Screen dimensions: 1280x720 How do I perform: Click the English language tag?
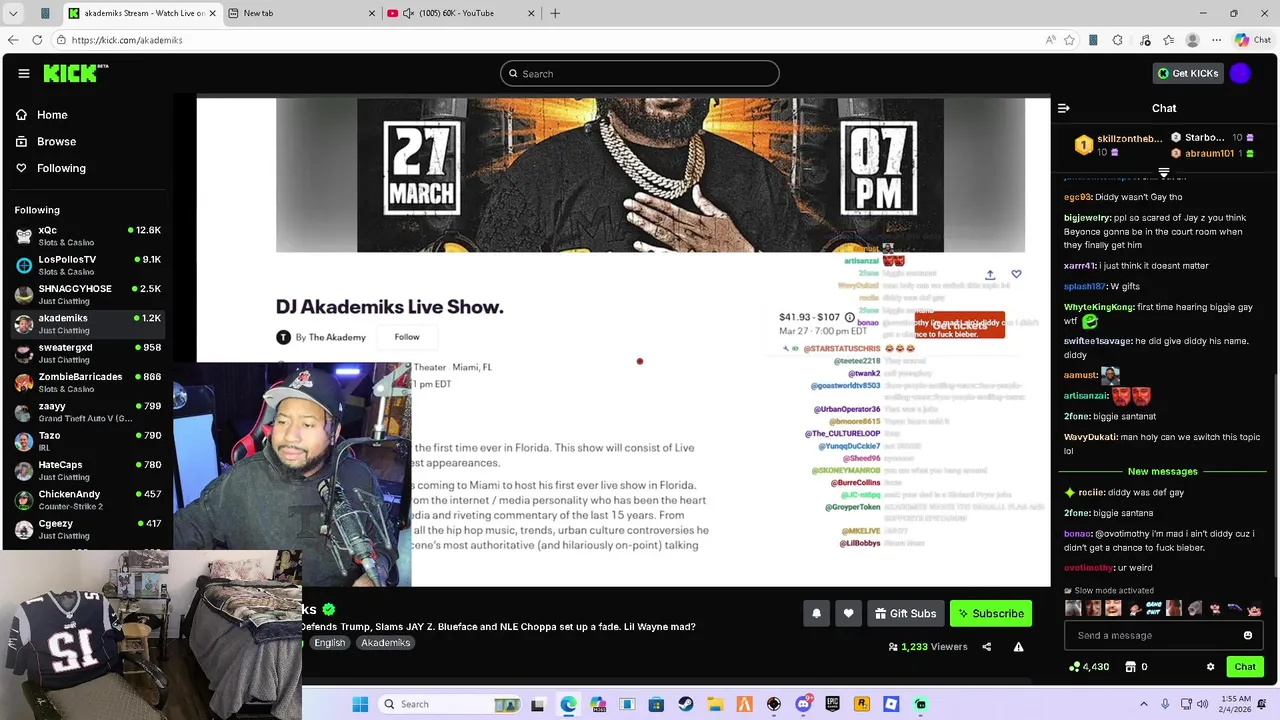tap(329, 643)
